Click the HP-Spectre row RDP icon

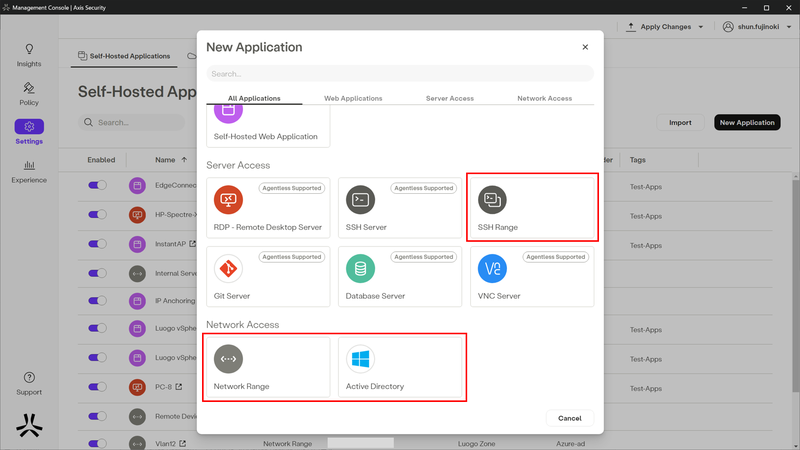coord(137,215)
